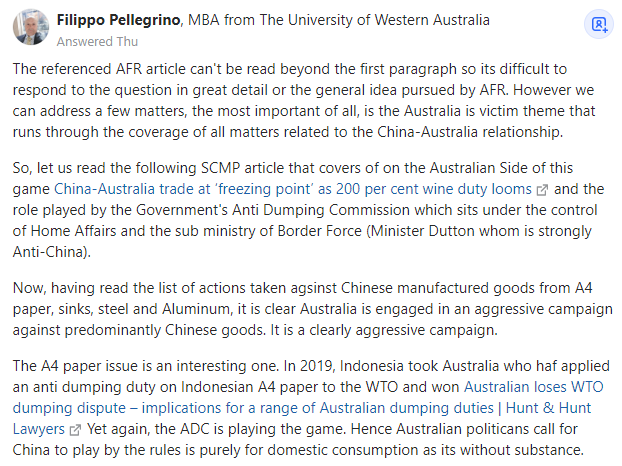Open the 'Australian loses WTO' link text
622x466 pixels.
[x=534, y=387]
